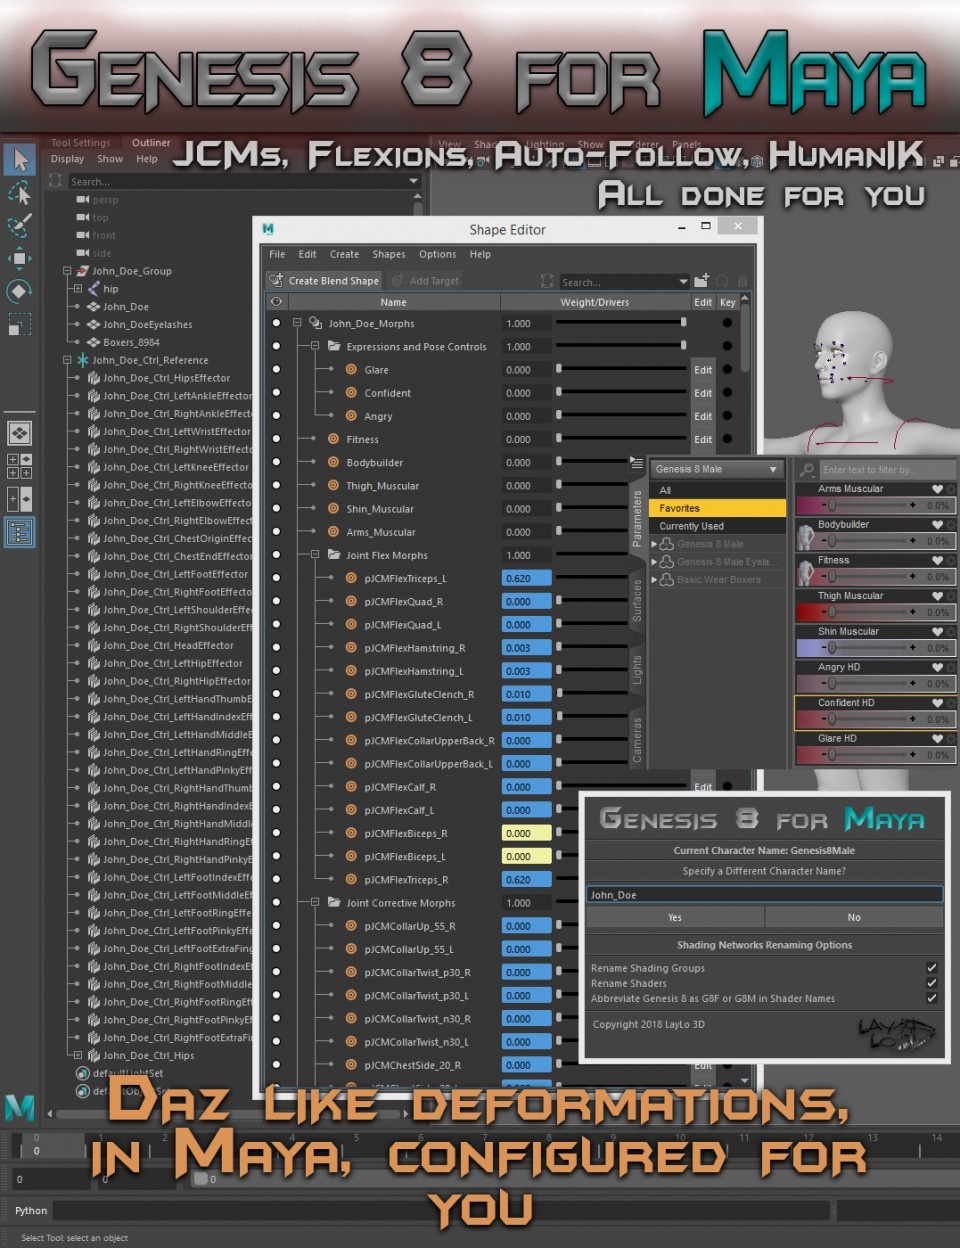960x1248 pixels.
Task: Activate the Rotate tool
Action: [x=19, y=291]
